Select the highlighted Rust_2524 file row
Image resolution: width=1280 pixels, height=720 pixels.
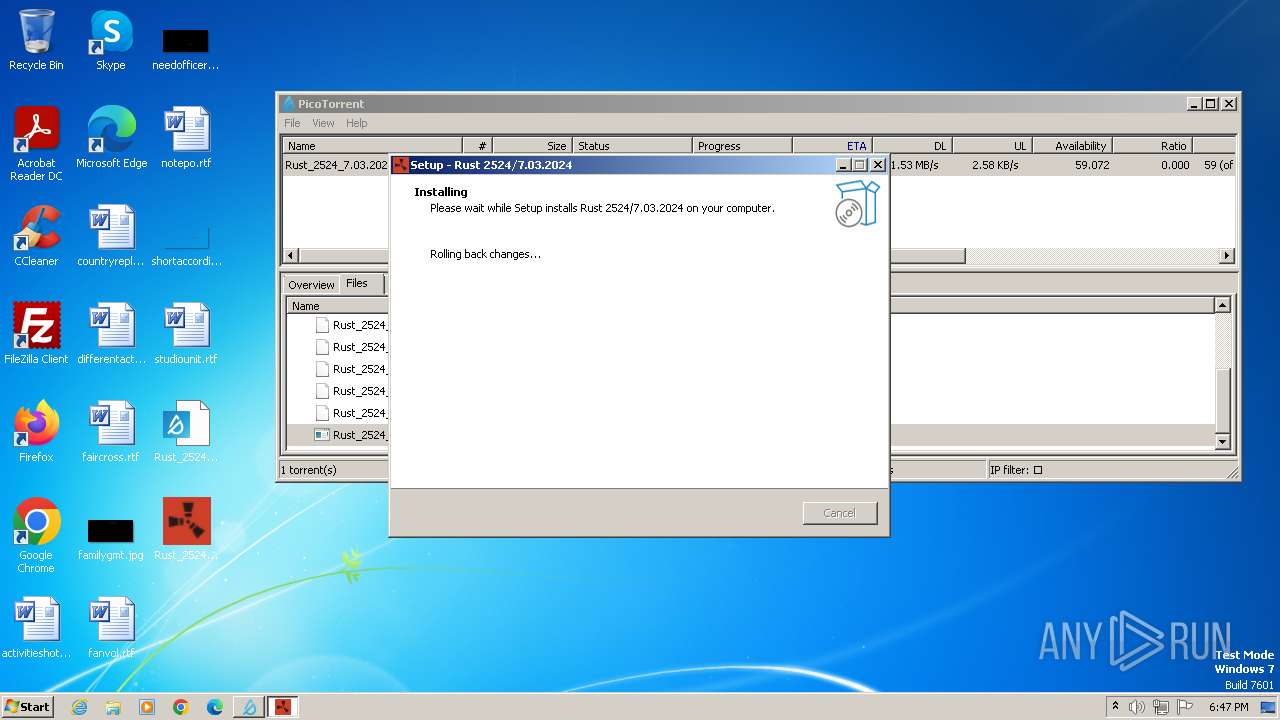tap(751, 435)
